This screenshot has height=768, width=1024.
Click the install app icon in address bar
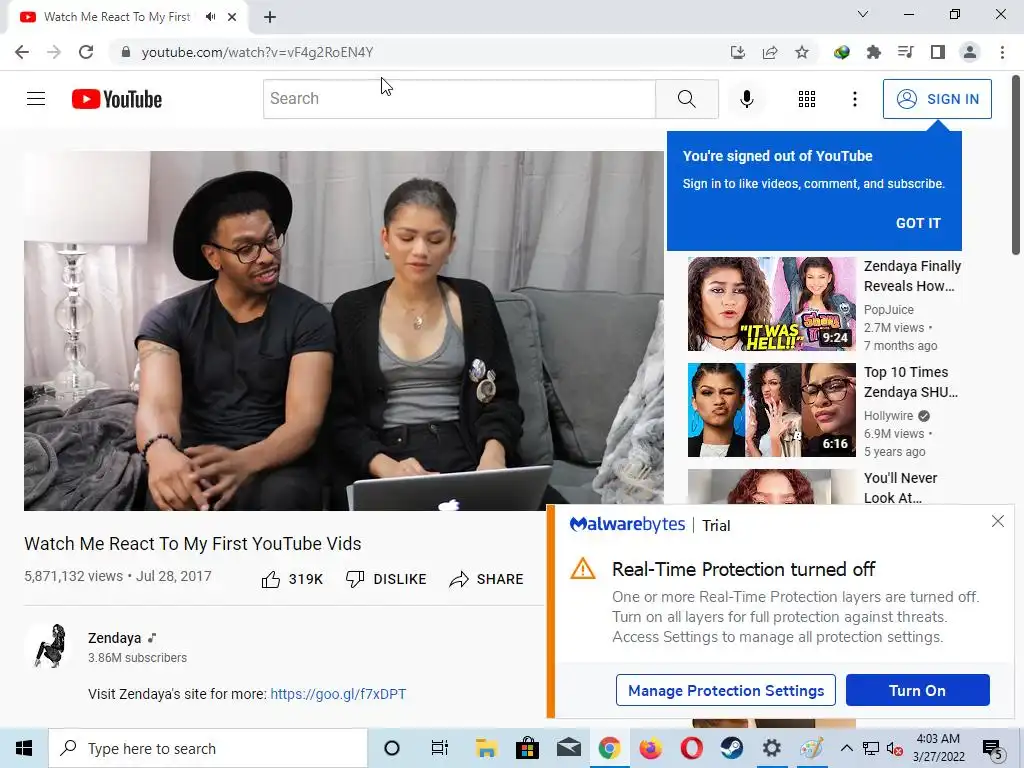737,52
